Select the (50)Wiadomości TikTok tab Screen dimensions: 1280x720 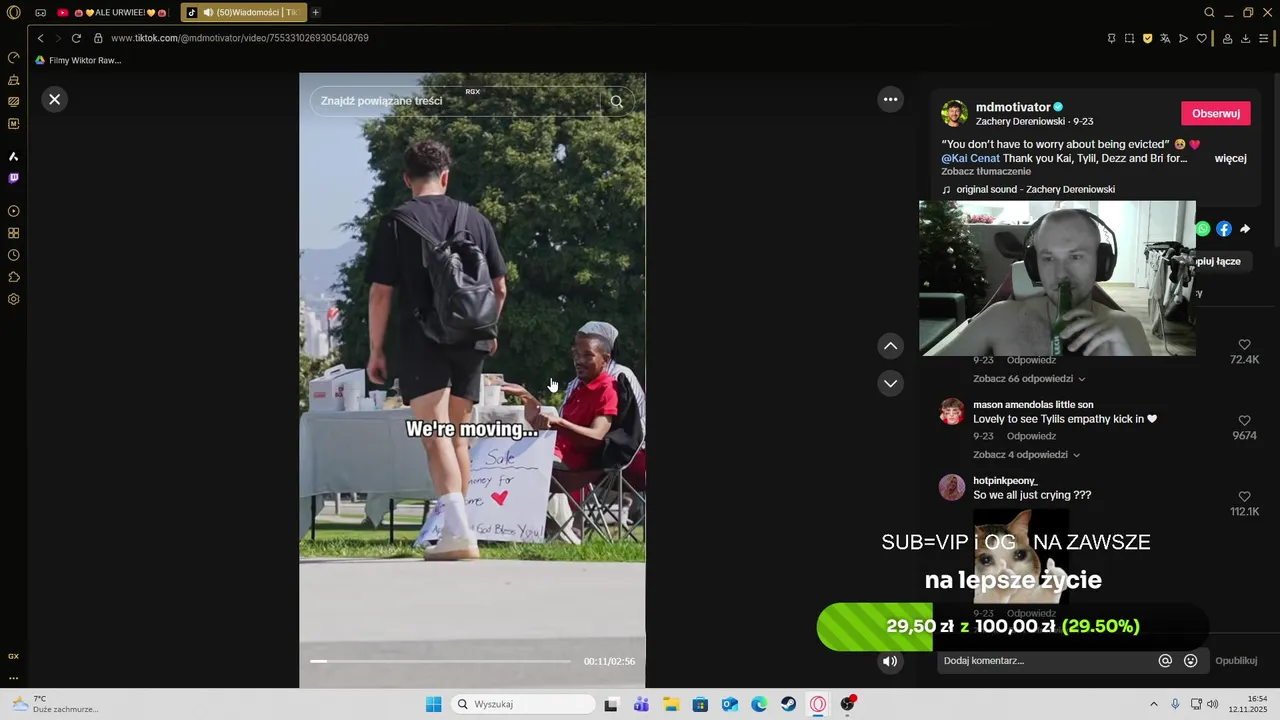click(x=244, y=12)
